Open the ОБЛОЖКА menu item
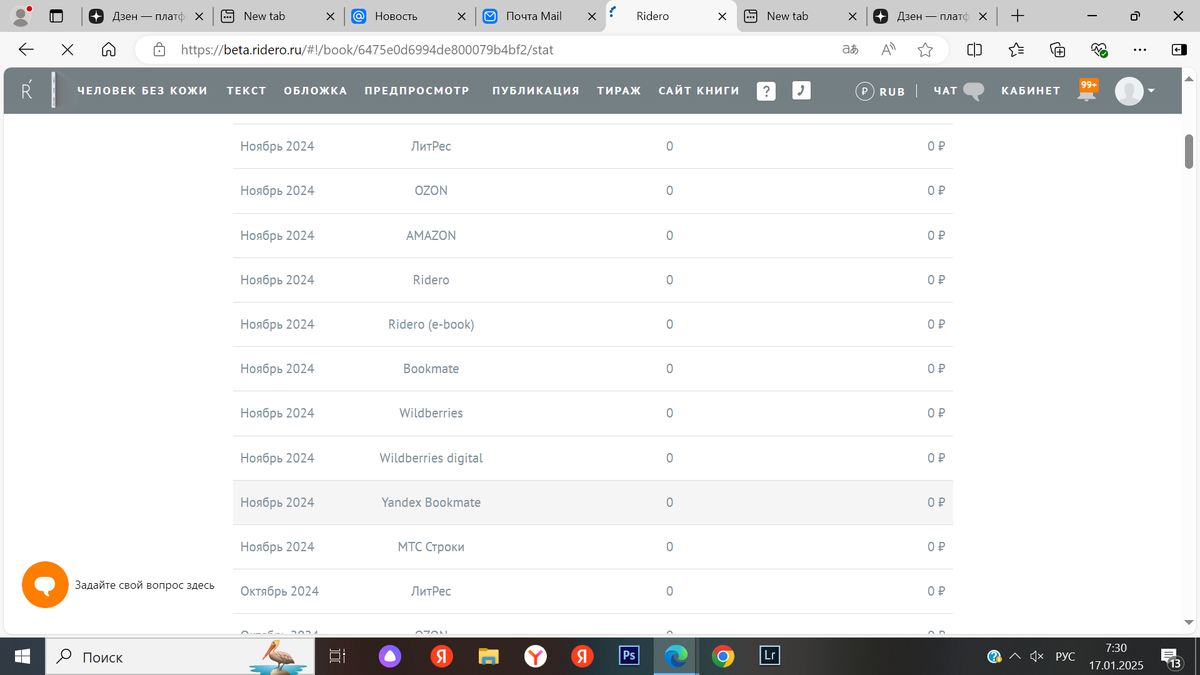 tap(315, 91)
